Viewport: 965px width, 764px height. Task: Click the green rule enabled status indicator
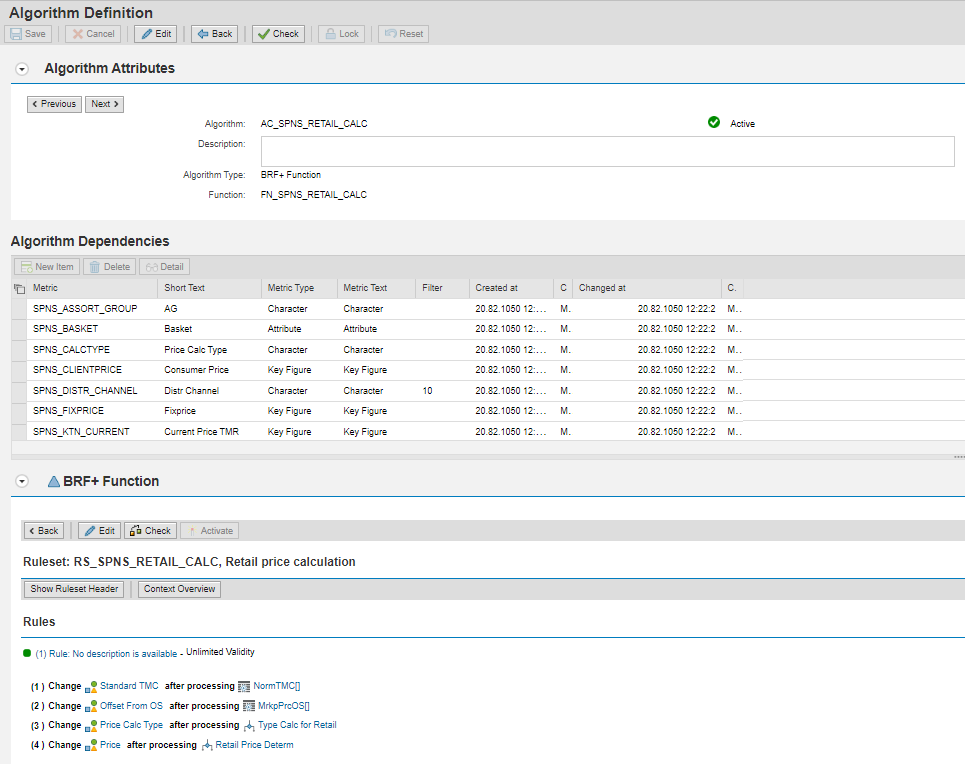[x=27, y=653]
